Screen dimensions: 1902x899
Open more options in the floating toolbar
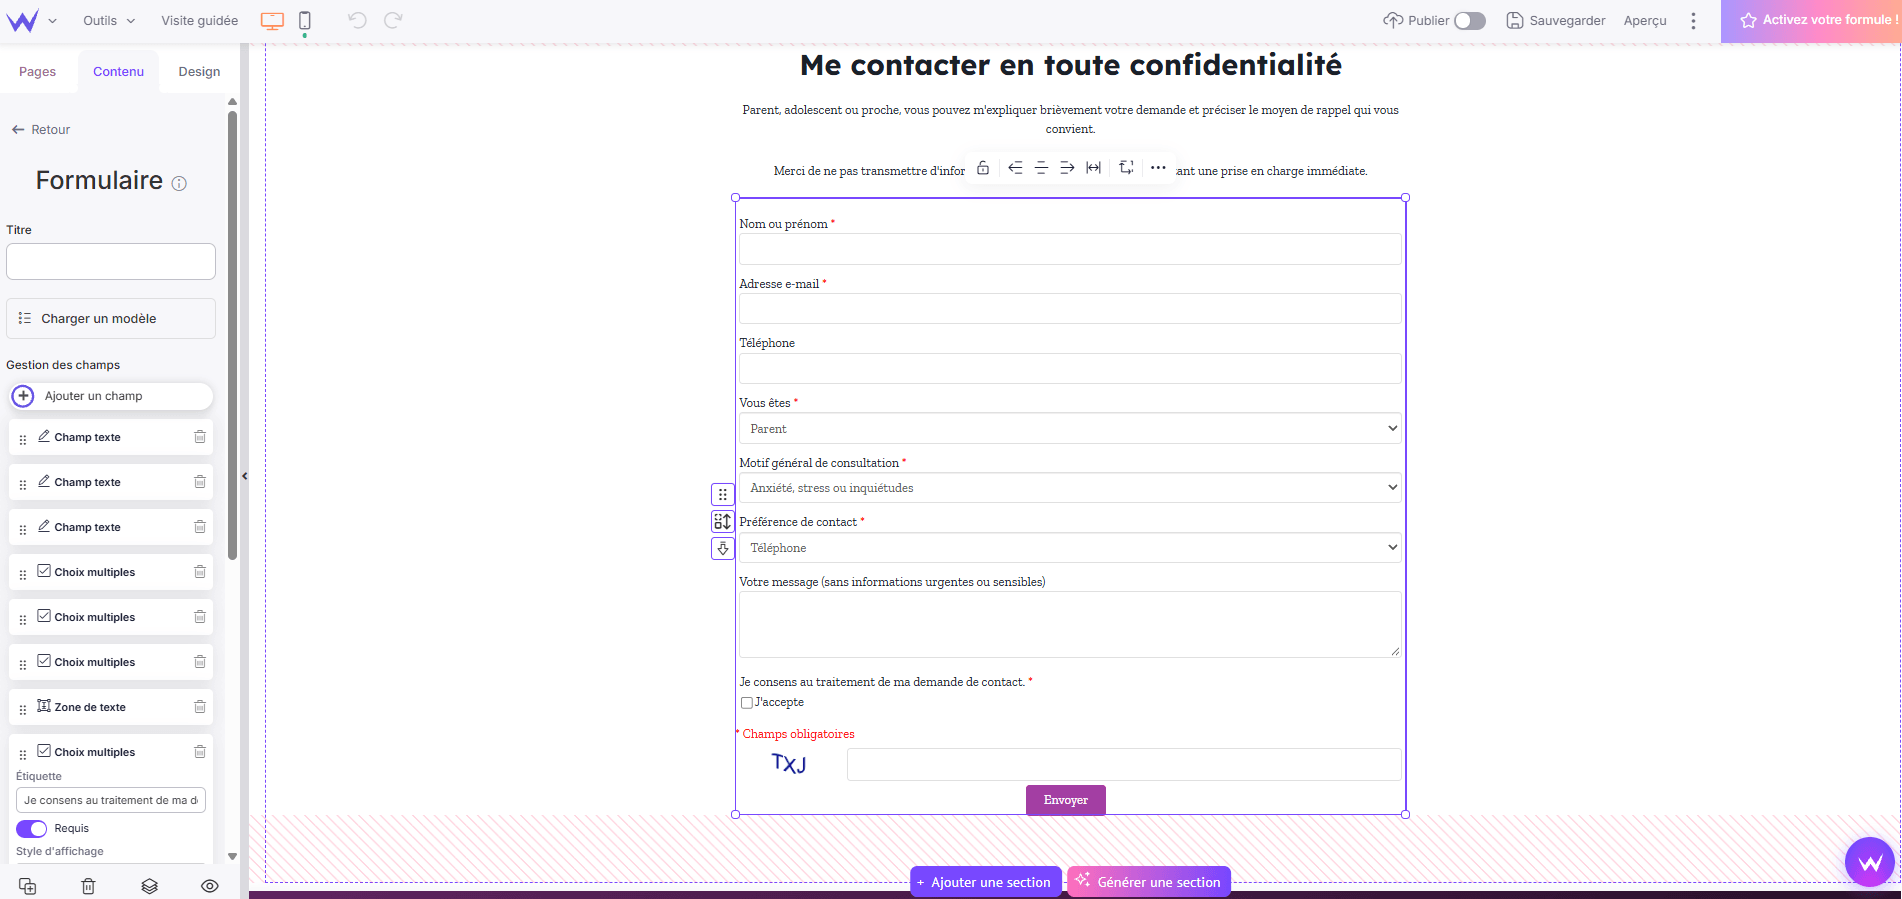[x=1158, y=168]
